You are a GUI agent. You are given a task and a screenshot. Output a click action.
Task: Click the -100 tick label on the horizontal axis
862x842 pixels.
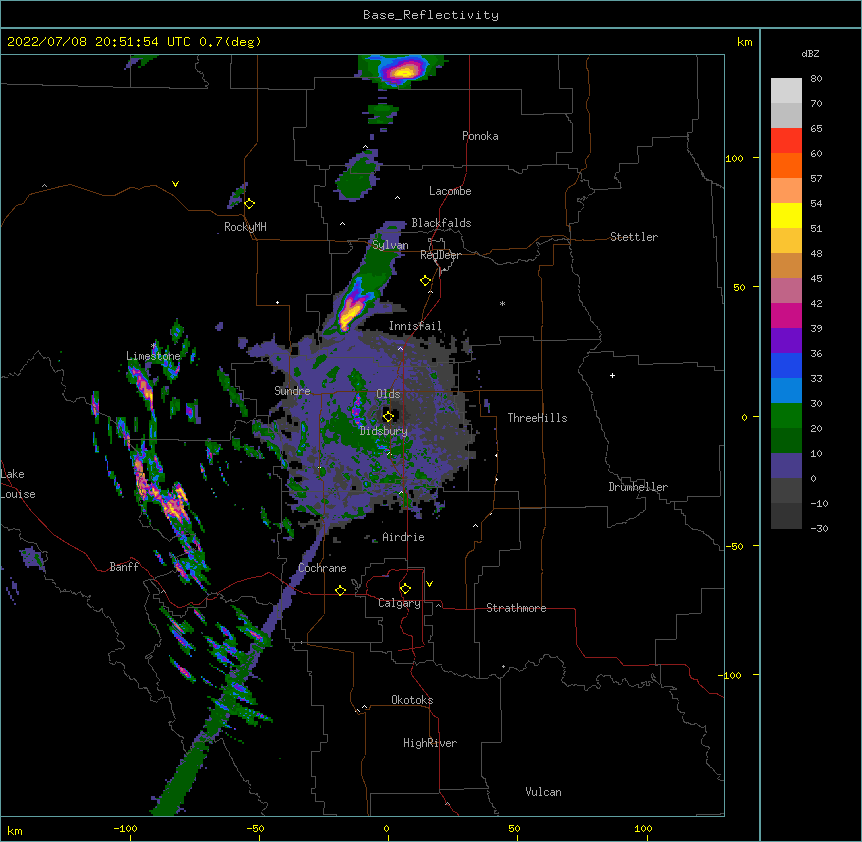tap(125, 828)
